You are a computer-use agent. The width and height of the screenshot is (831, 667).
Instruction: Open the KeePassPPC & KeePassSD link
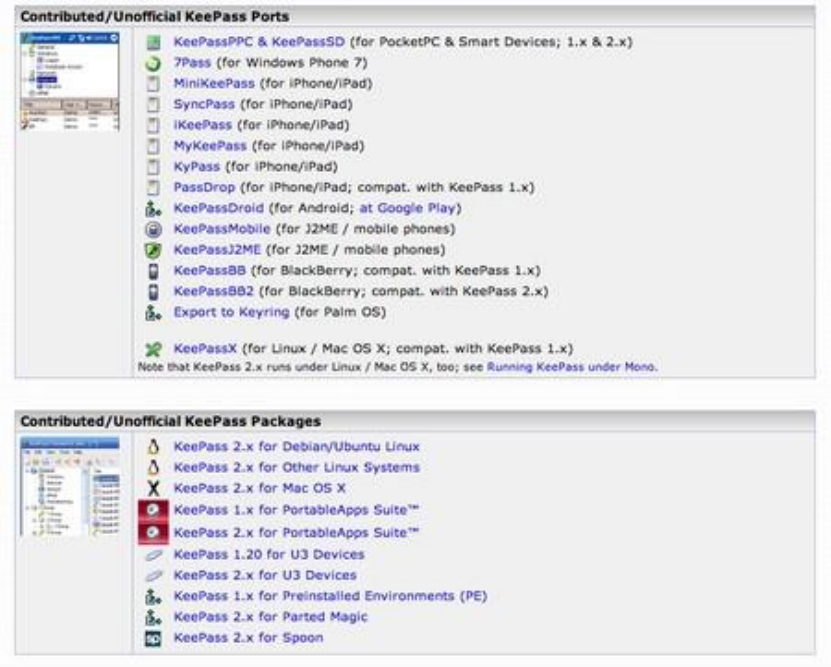tap(259, 41)
